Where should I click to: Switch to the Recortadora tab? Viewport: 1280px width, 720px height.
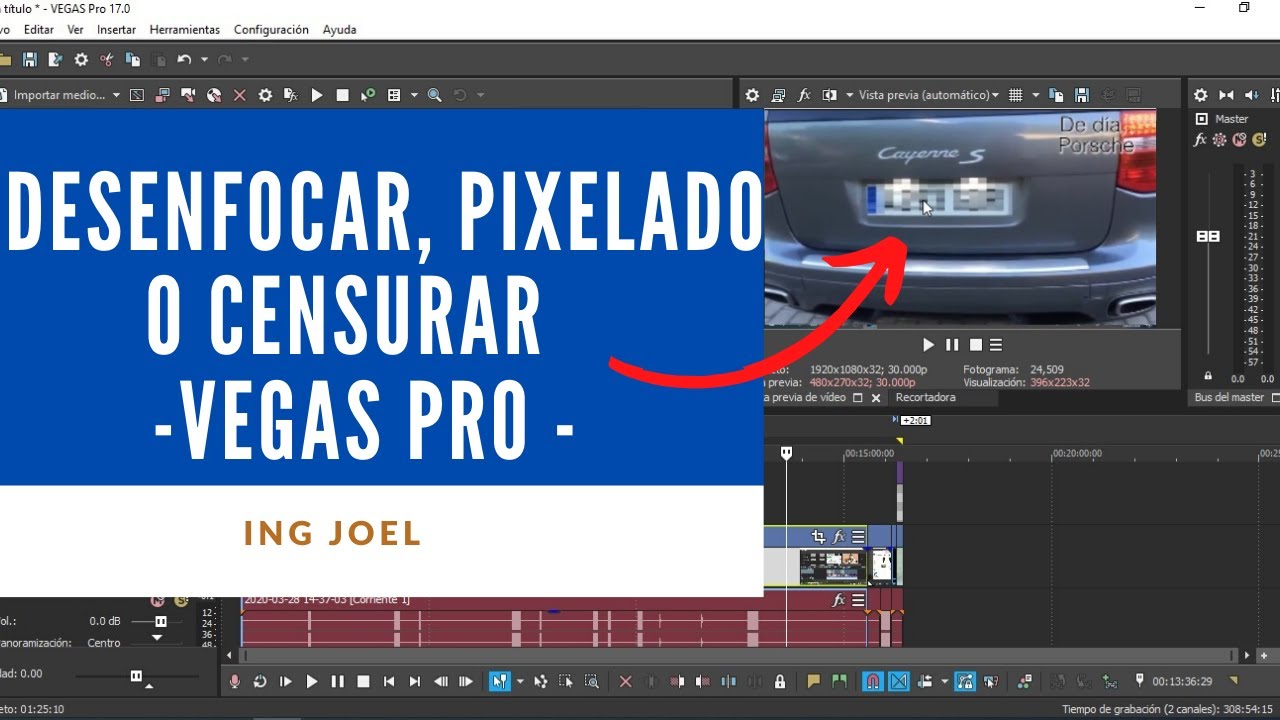(925, 397)
